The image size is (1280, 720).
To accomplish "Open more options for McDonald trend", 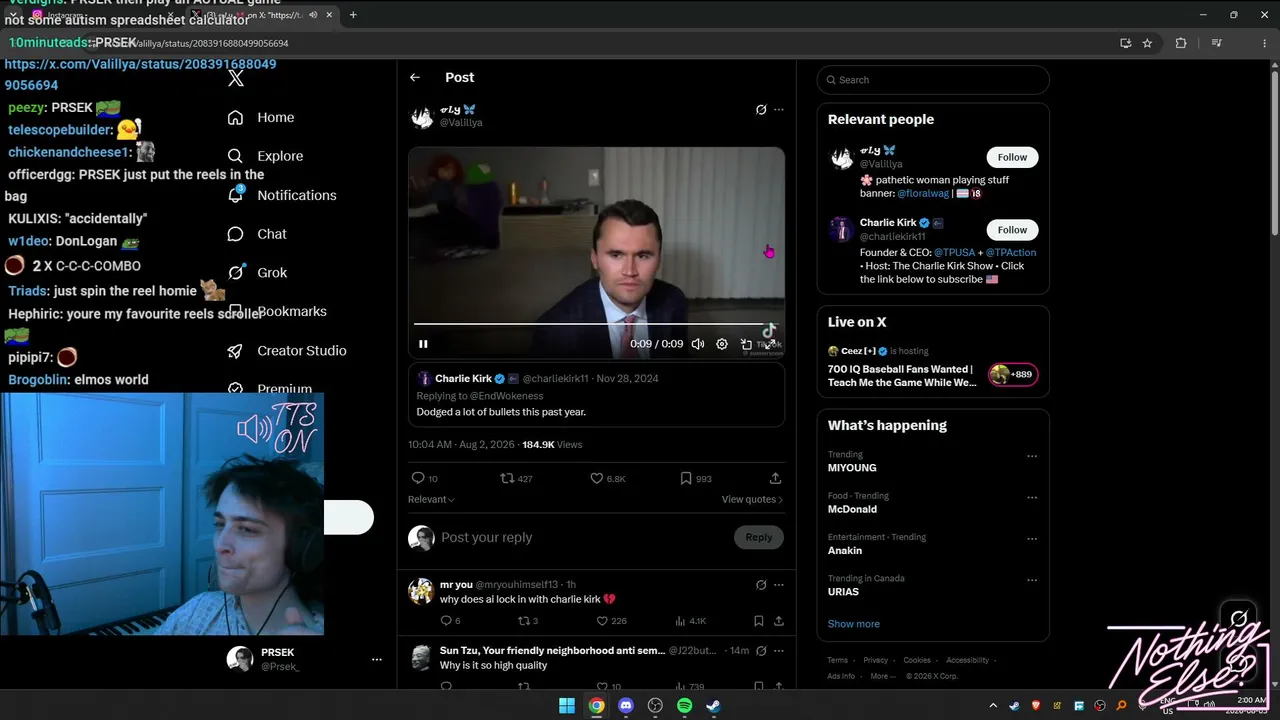I will pos(1032,497).
